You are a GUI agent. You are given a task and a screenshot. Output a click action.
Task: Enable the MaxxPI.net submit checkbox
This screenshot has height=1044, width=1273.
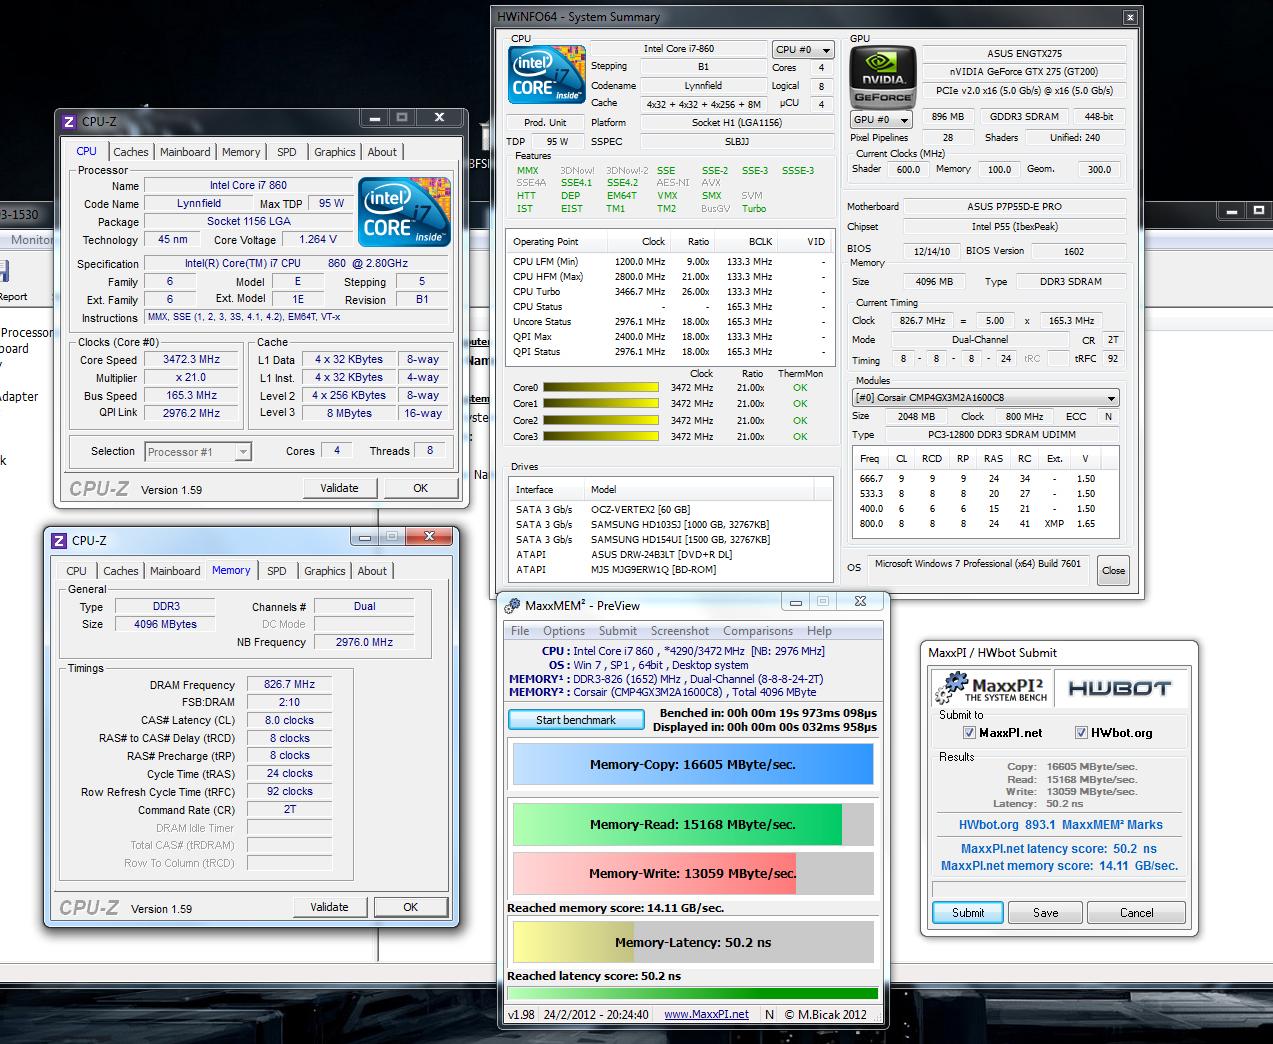click(968, 733)
